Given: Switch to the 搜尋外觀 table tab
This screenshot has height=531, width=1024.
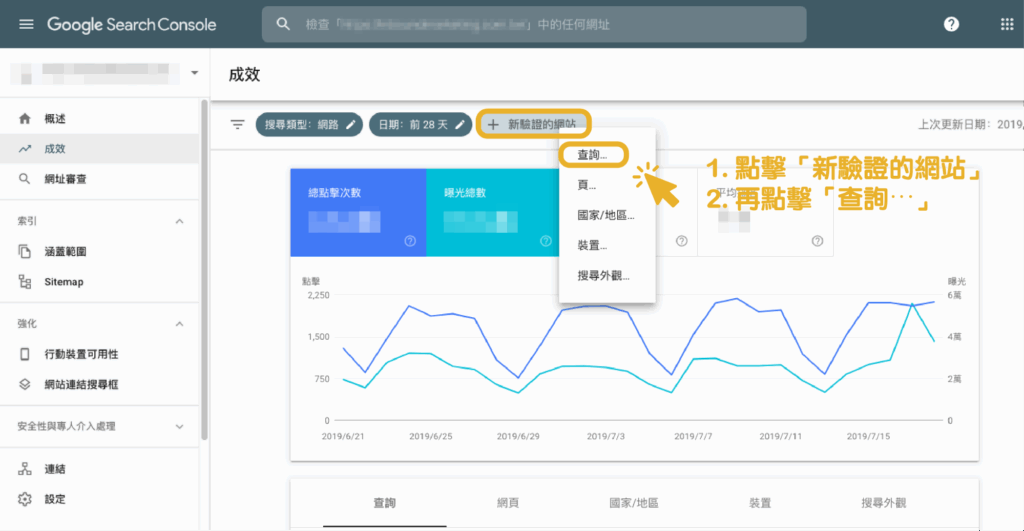Looking at the screenshot, I should click(884, 503).
